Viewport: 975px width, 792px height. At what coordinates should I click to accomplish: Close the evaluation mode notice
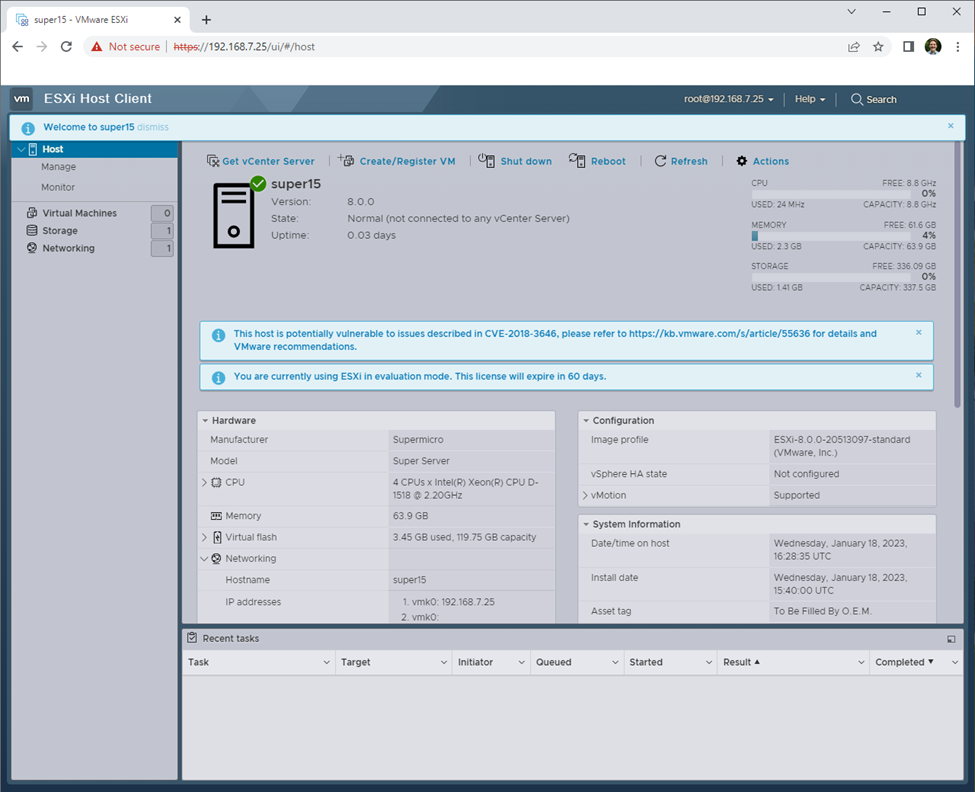point(919,375)
